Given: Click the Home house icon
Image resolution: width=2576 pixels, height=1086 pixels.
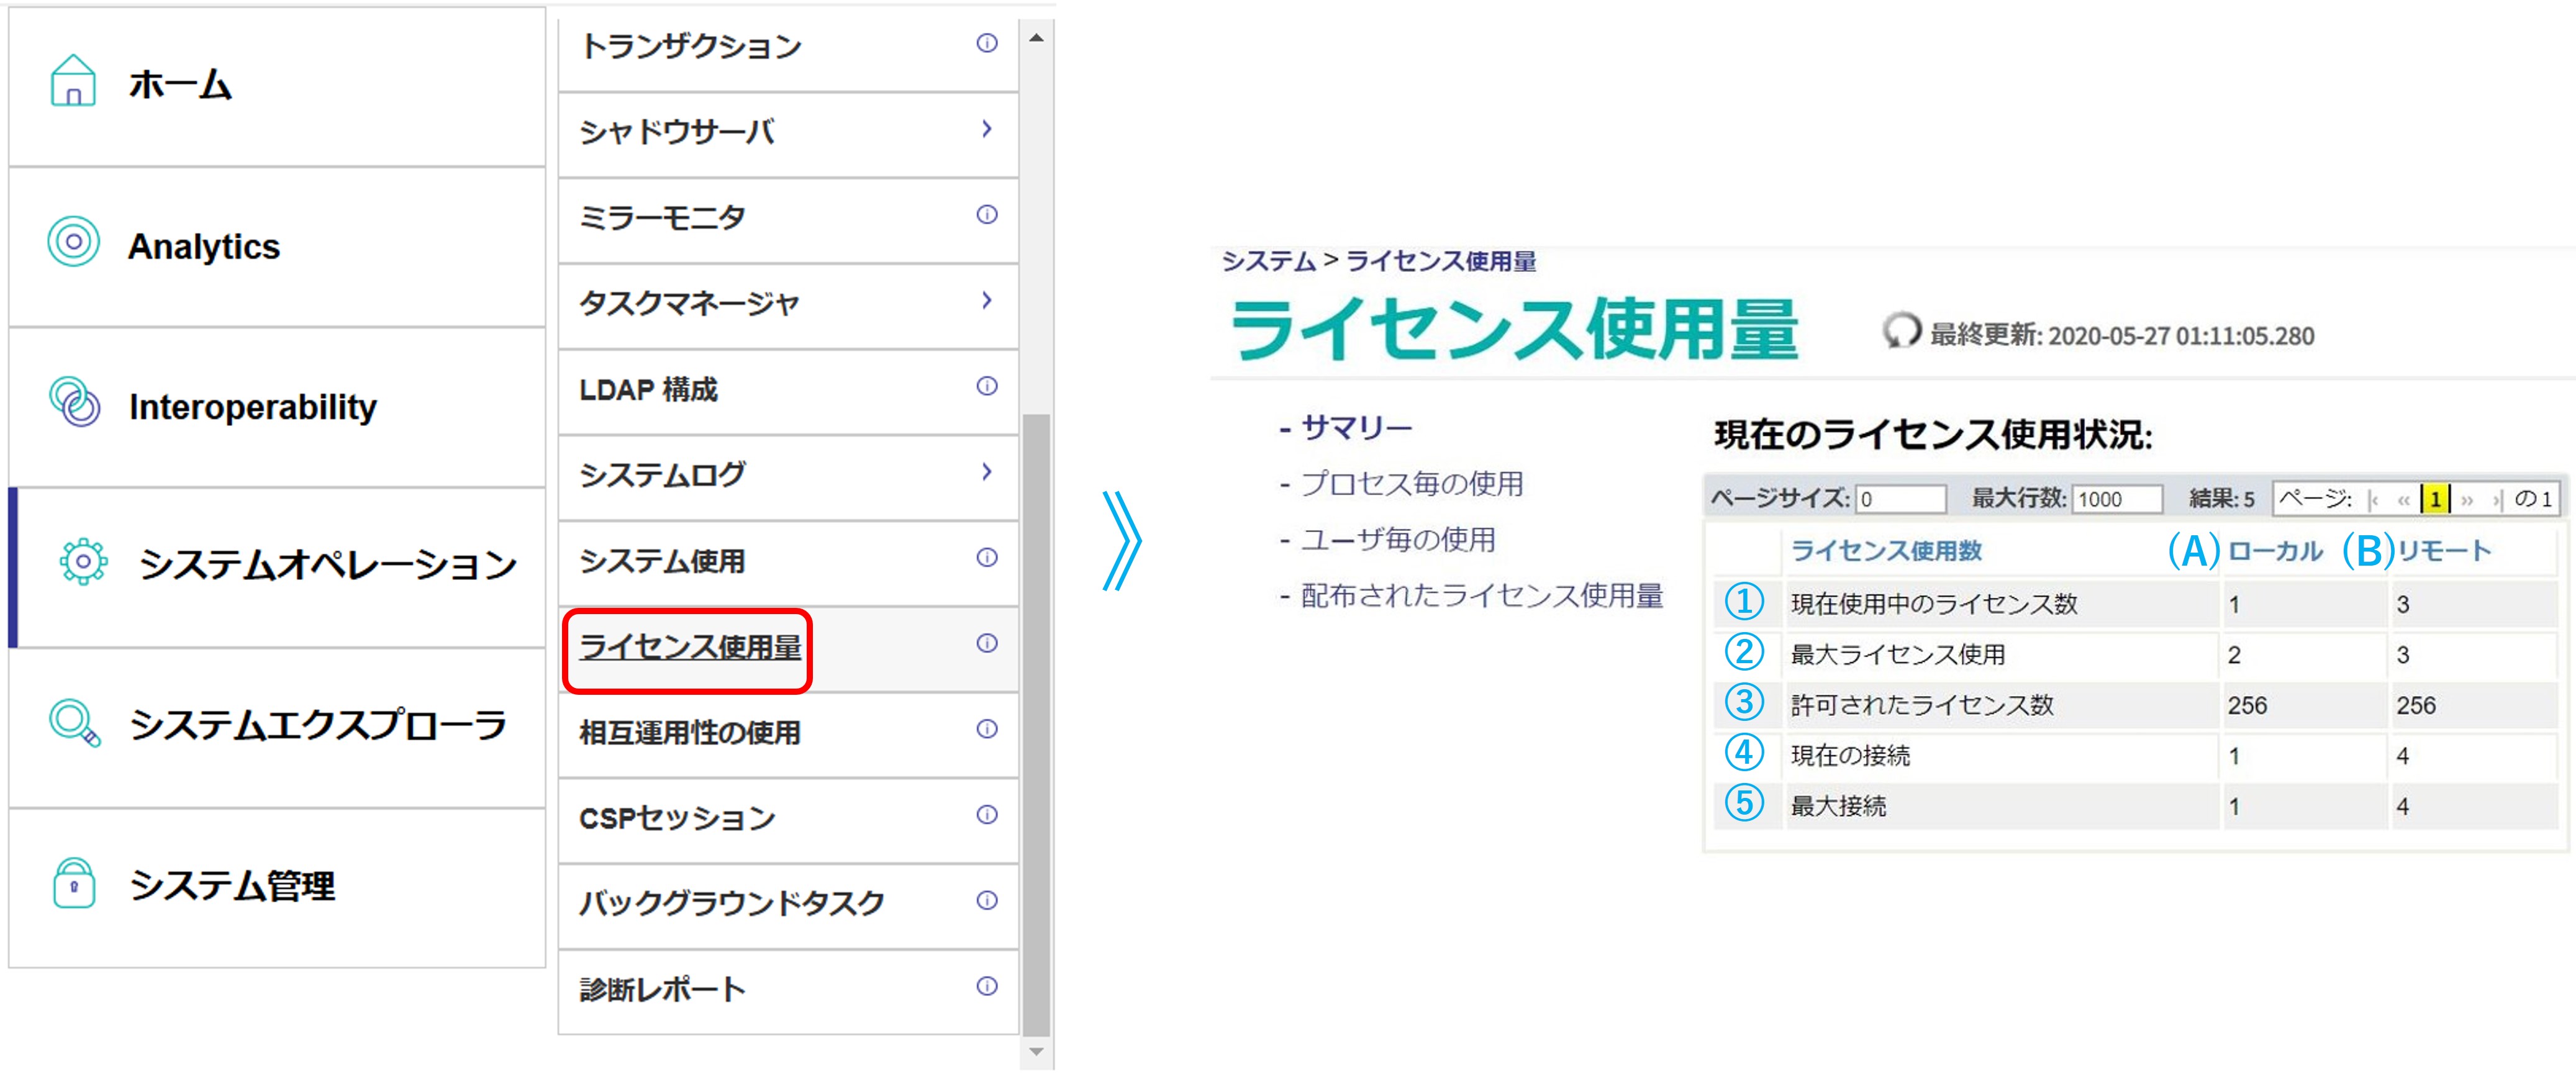Looking at the screenshot, I should (x=73, y=81).
